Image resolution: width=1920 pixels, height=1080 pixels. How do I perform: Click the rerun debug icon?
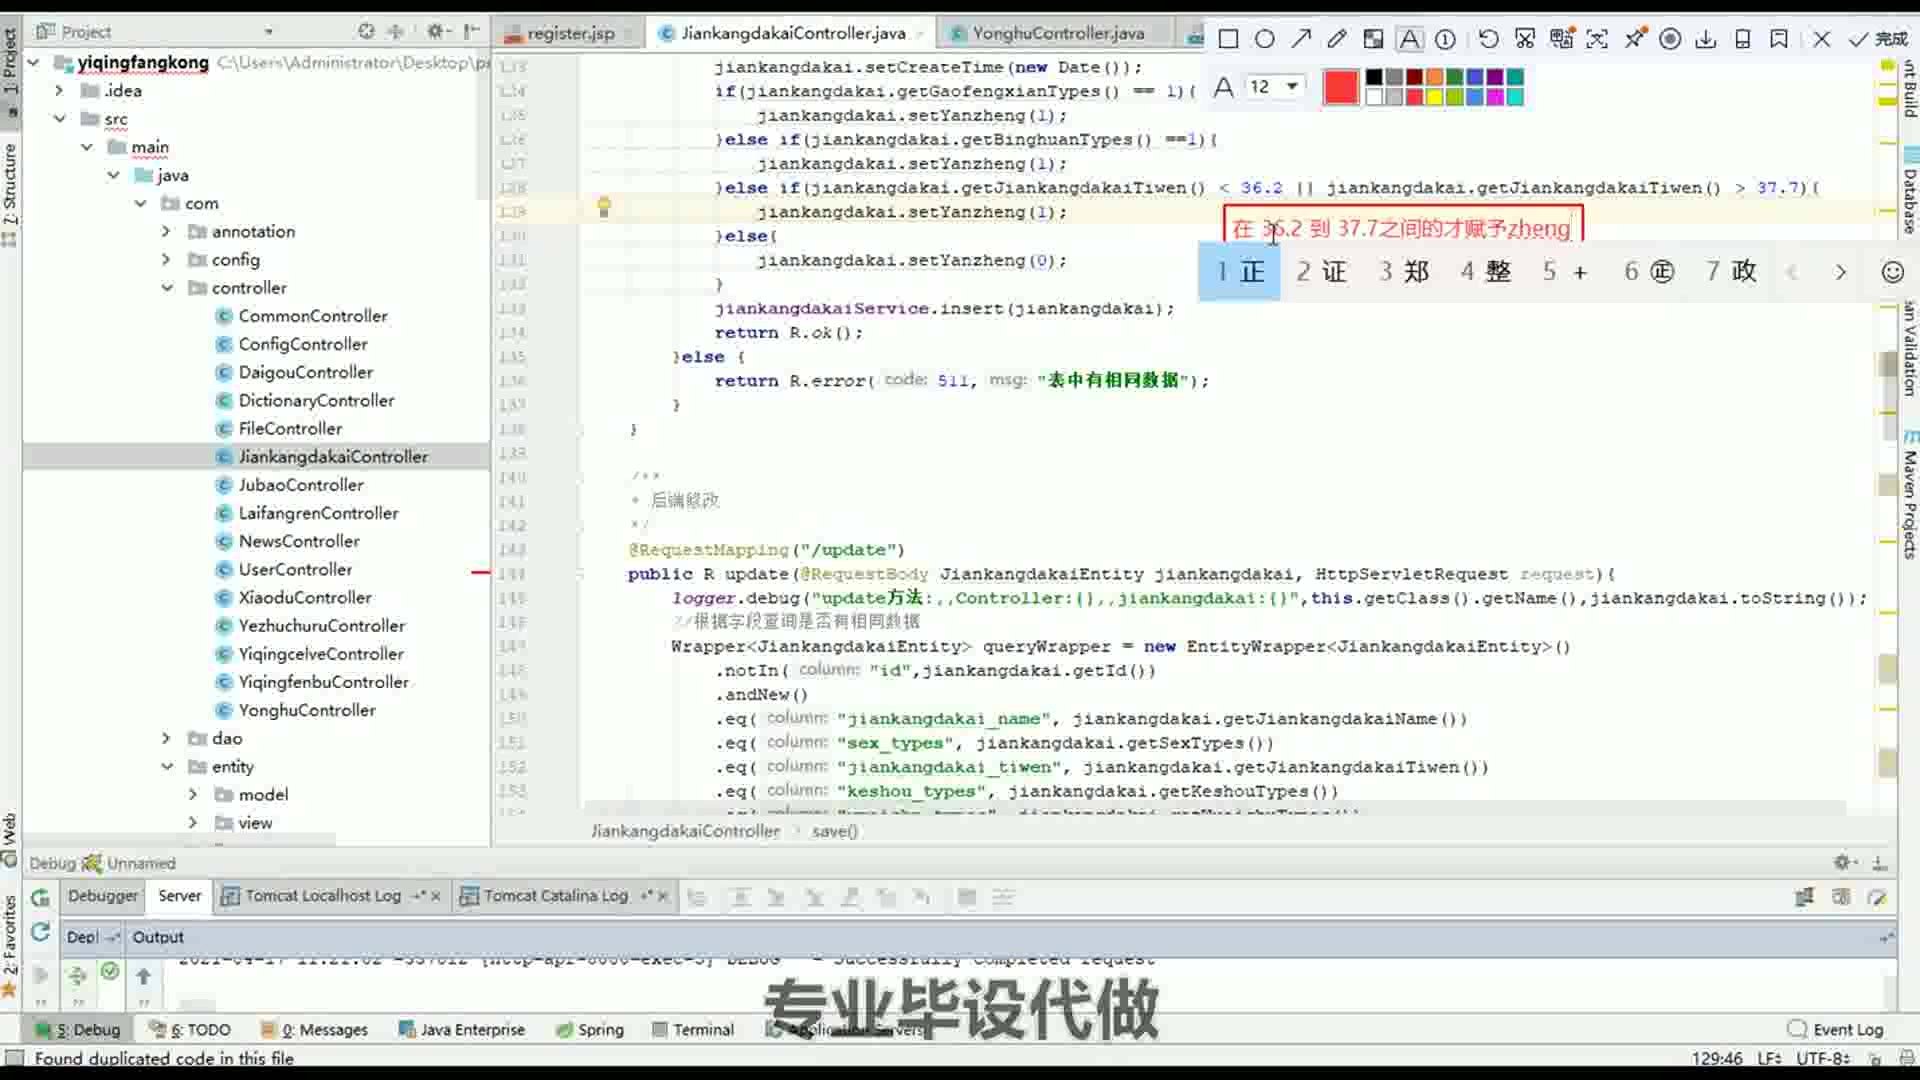(40, 897)
